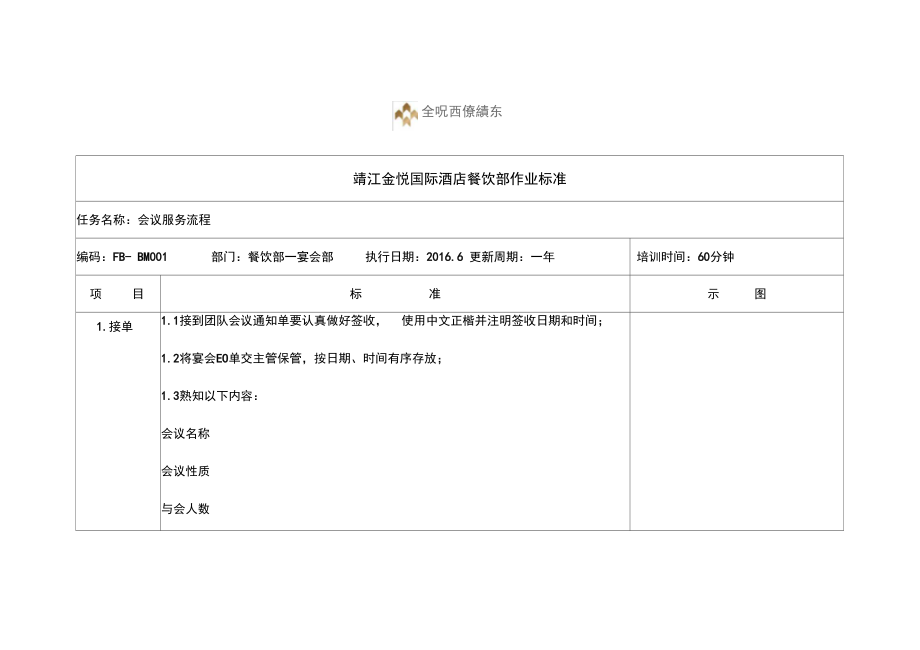Click the '1.接单' row label
920x650 pixels.
(114, 327)
